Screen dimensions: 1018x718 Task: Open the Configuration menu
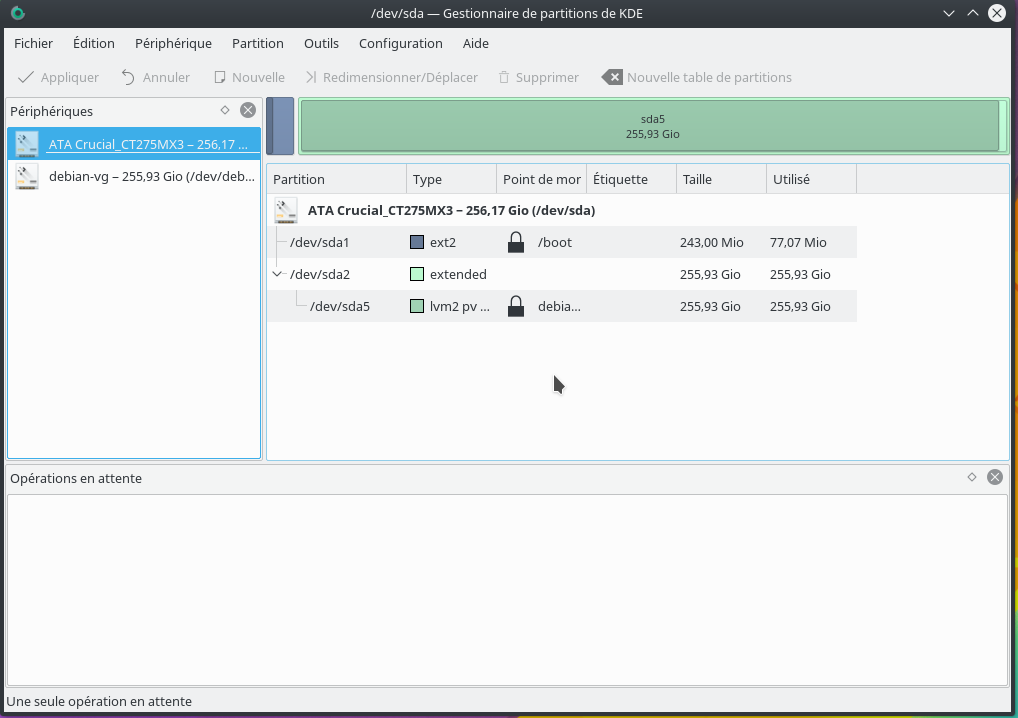point(400,43)
